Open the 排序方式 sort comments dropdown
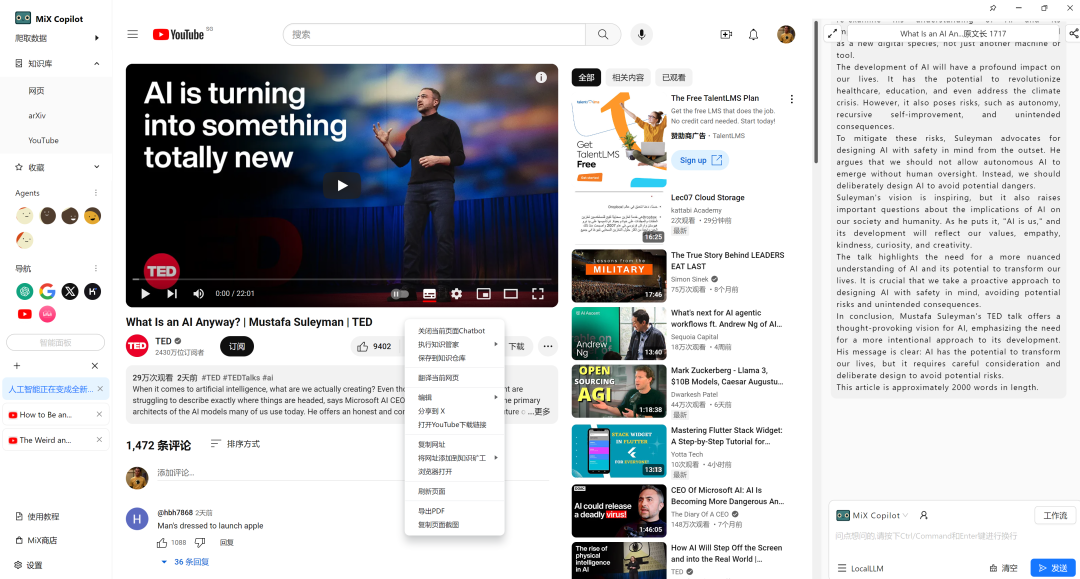1080x579 pixels. click(235, 444)
